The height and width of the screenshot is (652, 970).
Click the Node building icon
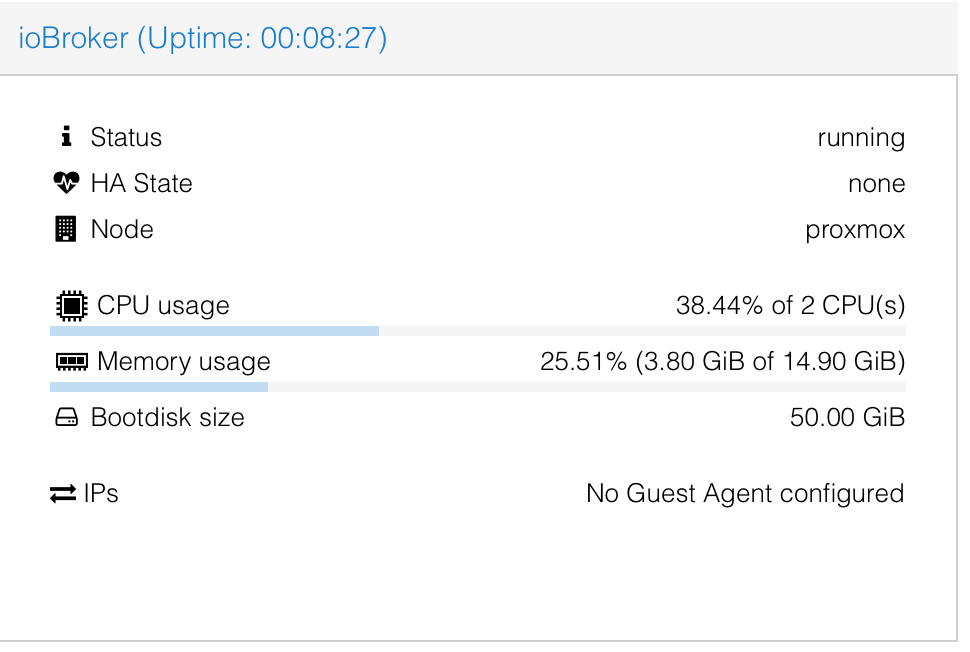point(66,229)
